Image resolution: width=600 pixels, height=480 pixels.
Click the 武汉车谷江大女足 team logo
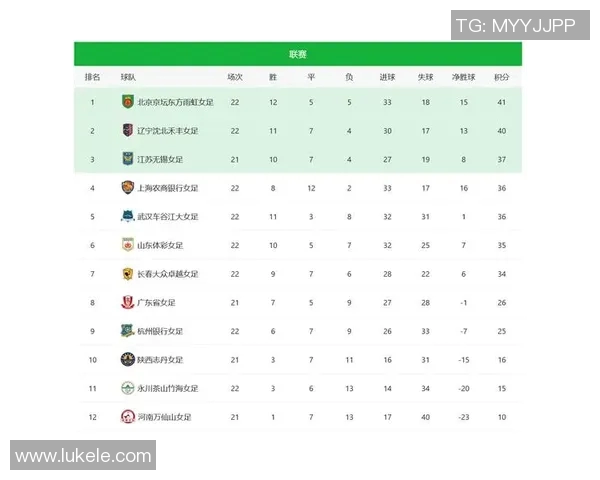point(127,216)
